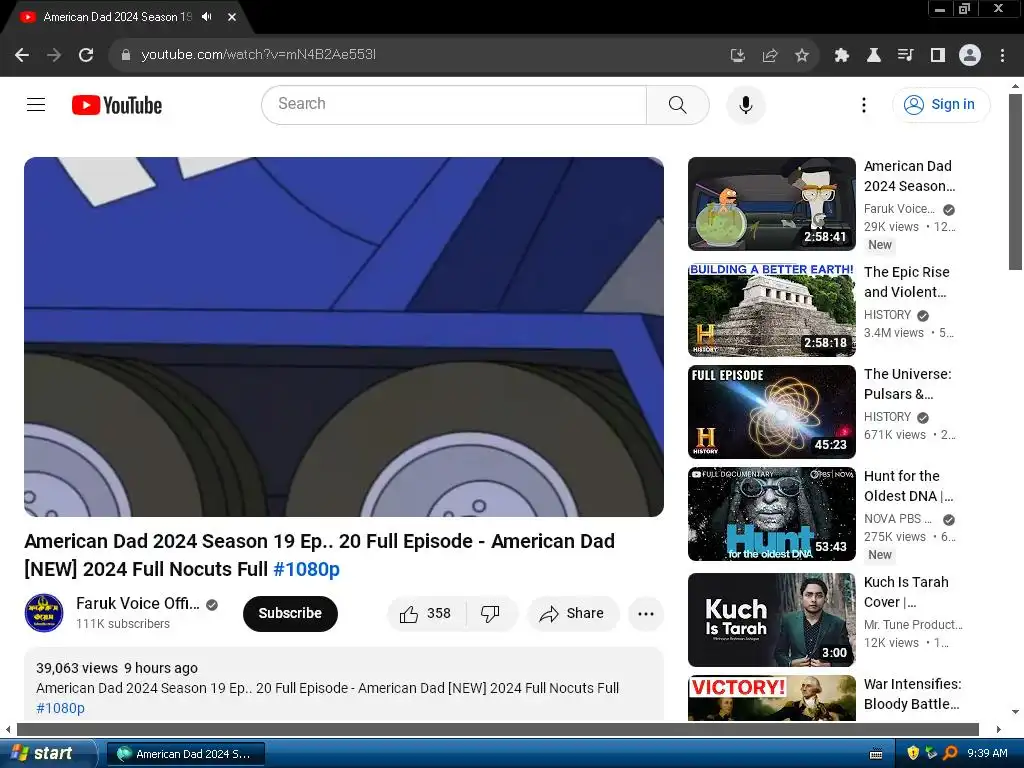Image resolution: width=1024 pixels, height=768 pixels.
Task: Open the Windows start button
Action: click(x=46, y=753)
